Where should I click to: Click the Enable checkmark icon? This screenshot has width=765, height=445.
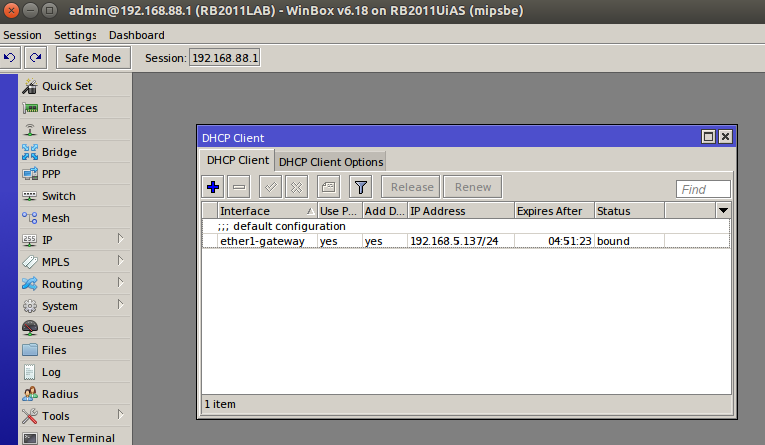[270, 187]
